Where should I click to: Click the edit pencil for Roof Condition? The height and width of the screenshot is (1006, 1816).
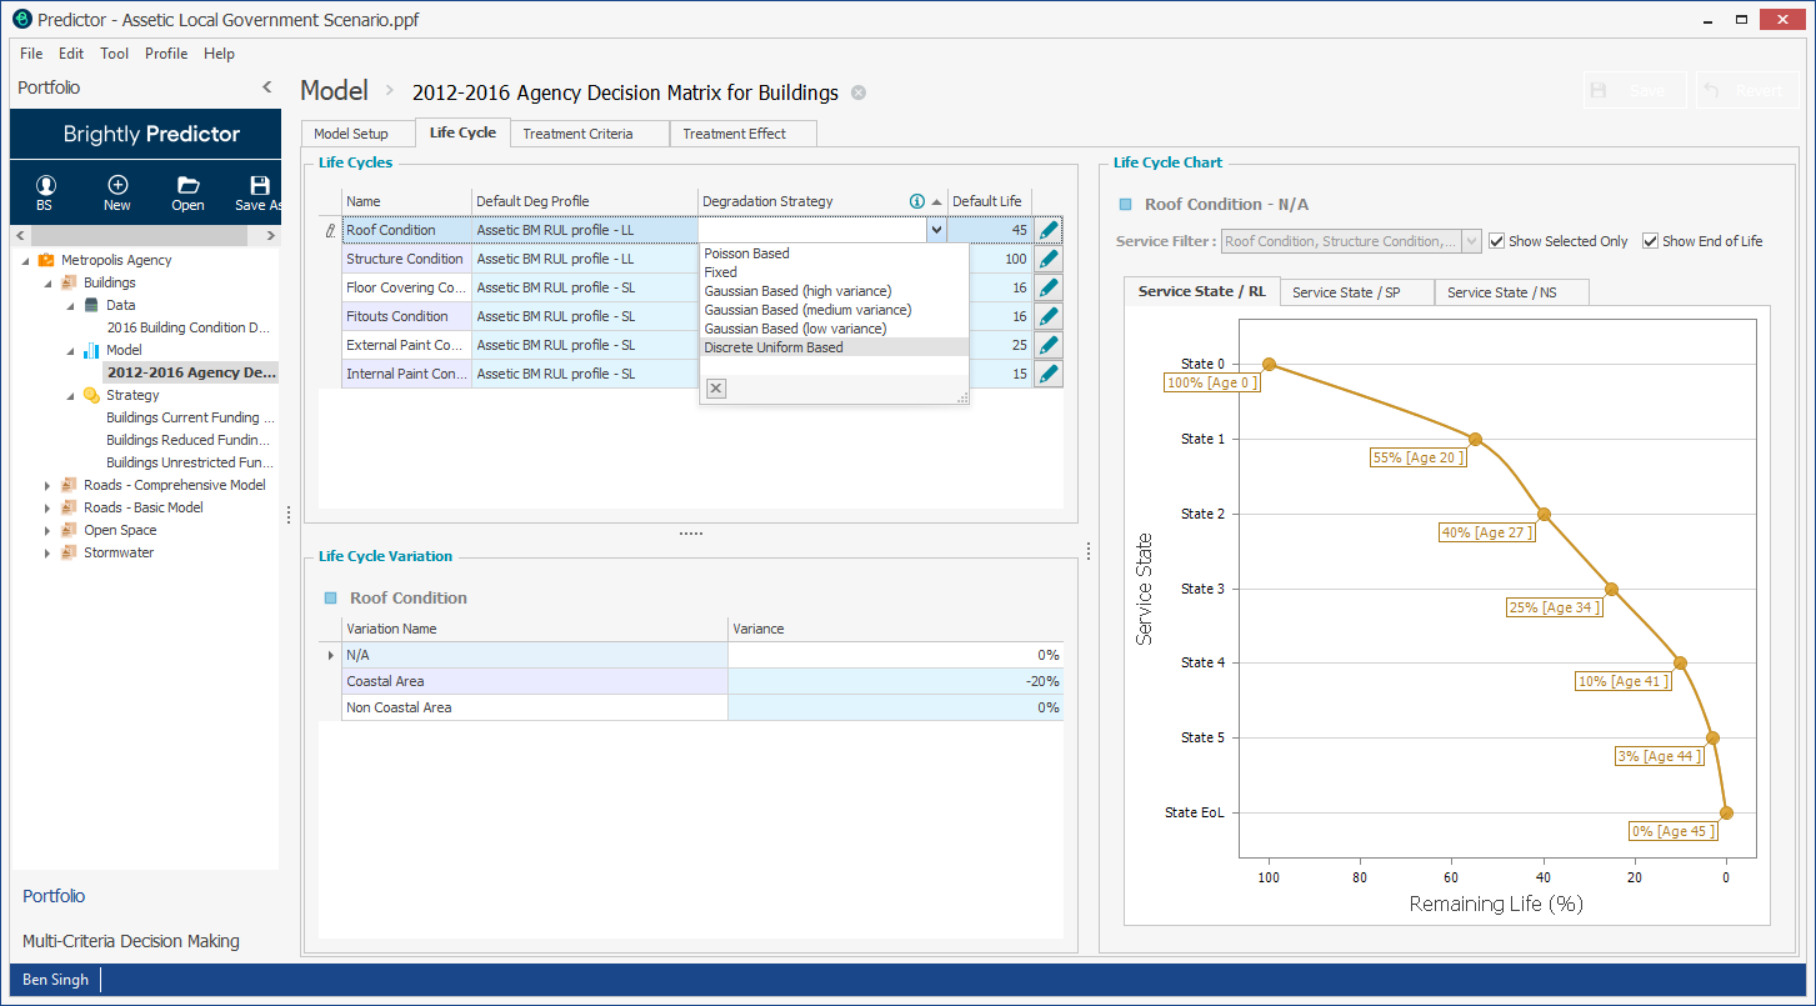(1048, 230)
